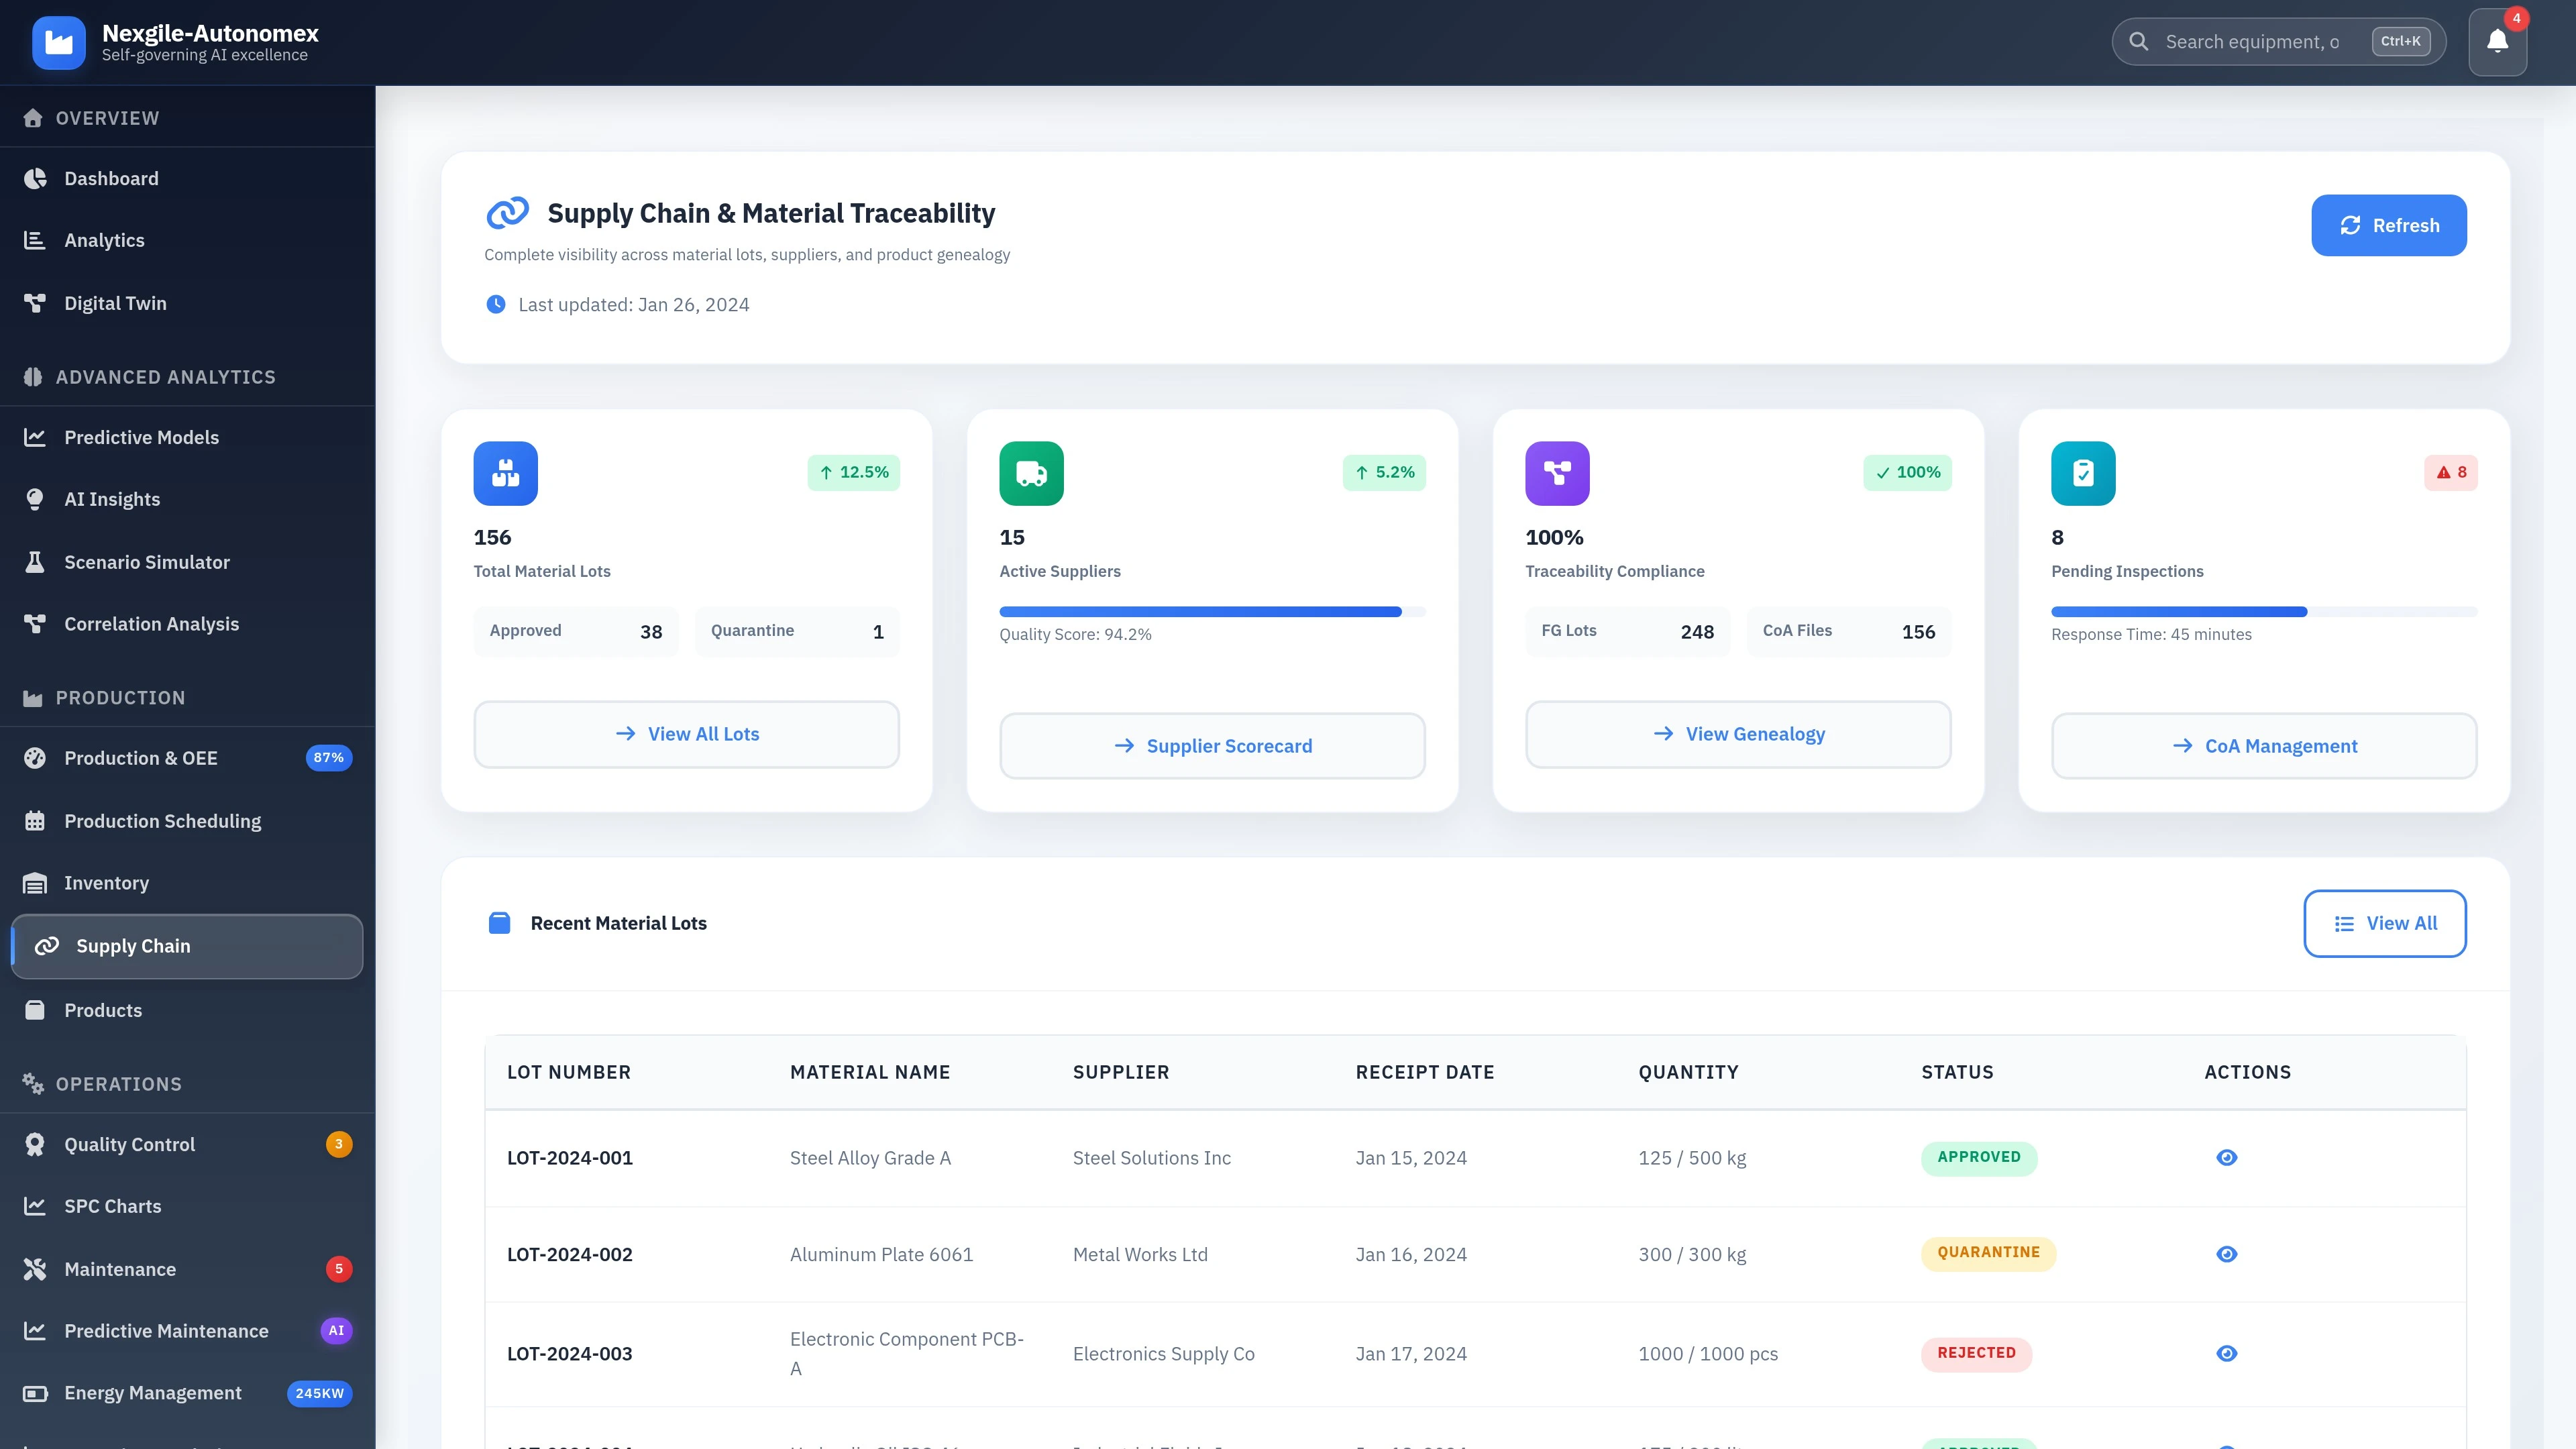Screen dimensions: 2576x1449
Task: Select the Predictive Models sidebar icon
Action: (x=34, y=437)
